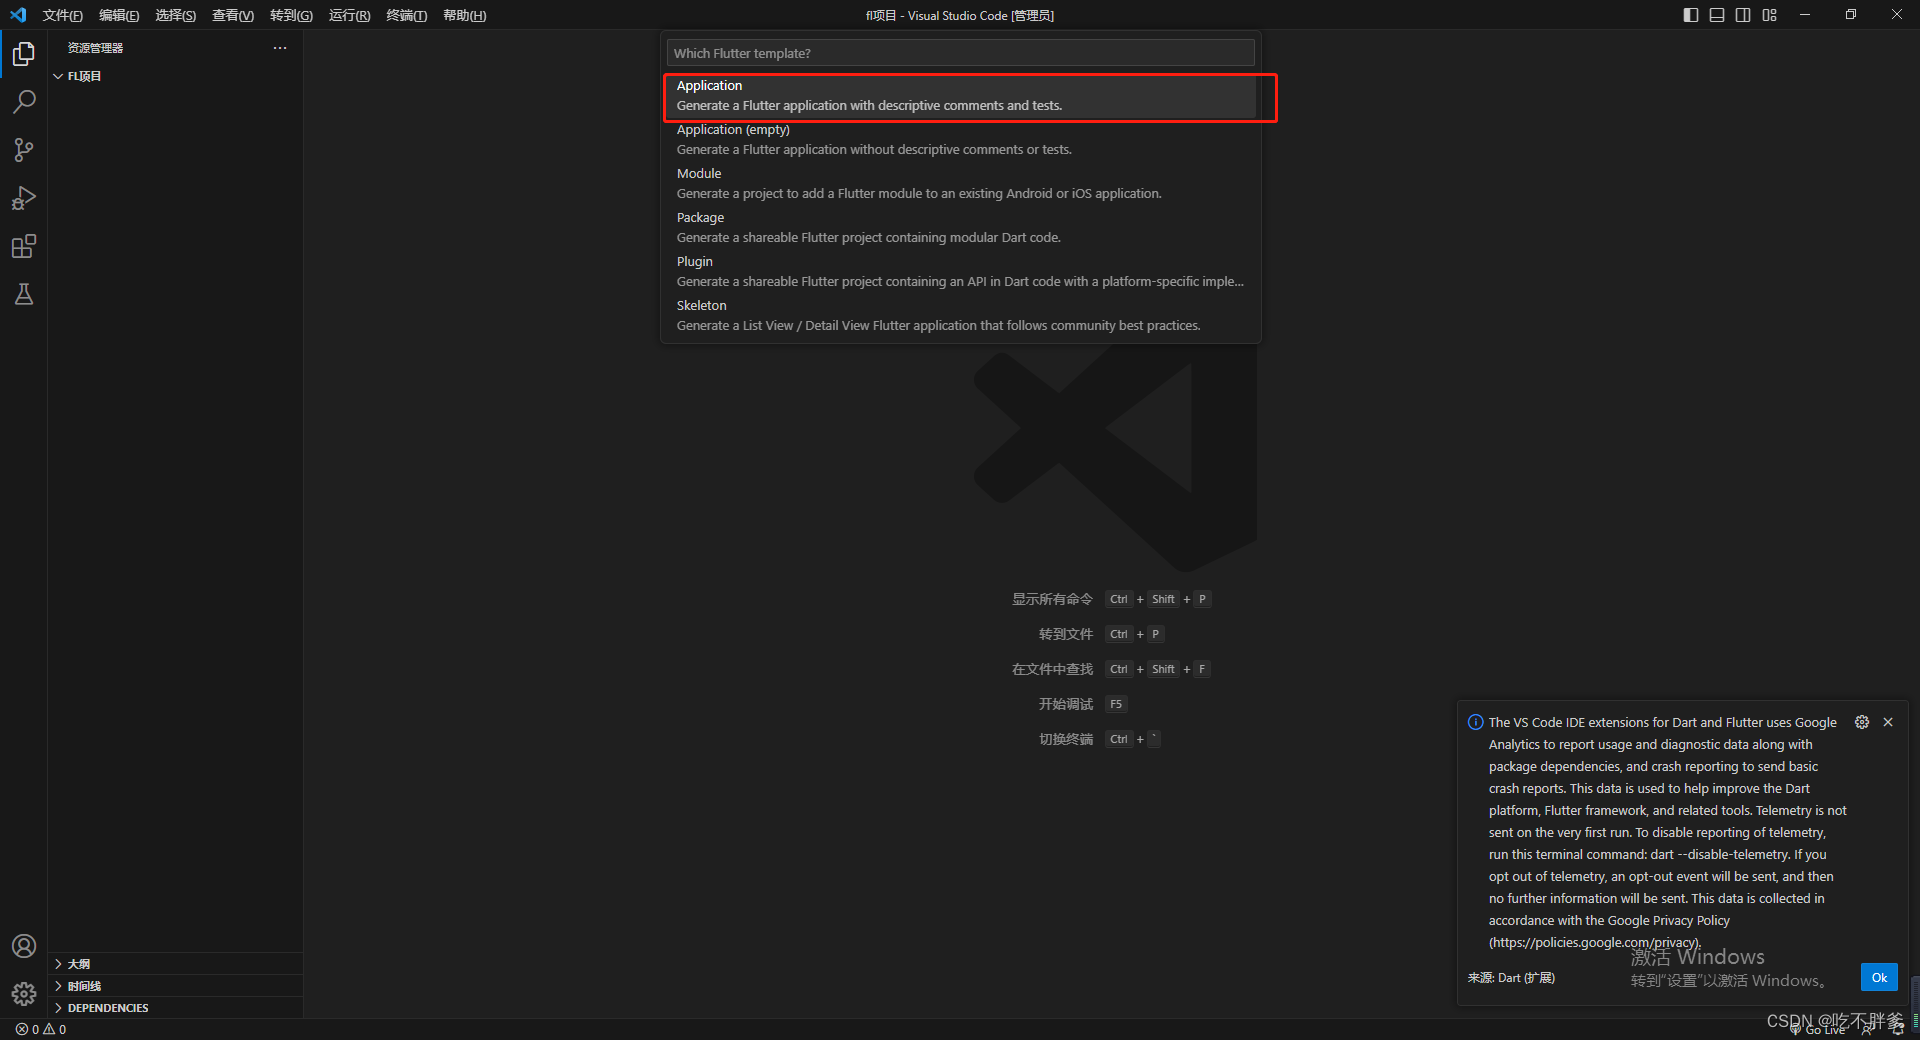Viewport: 1920px width, 1040px height.
Task: Toggle secondary side bar layout icon
Action: (x=1743, y=15)
